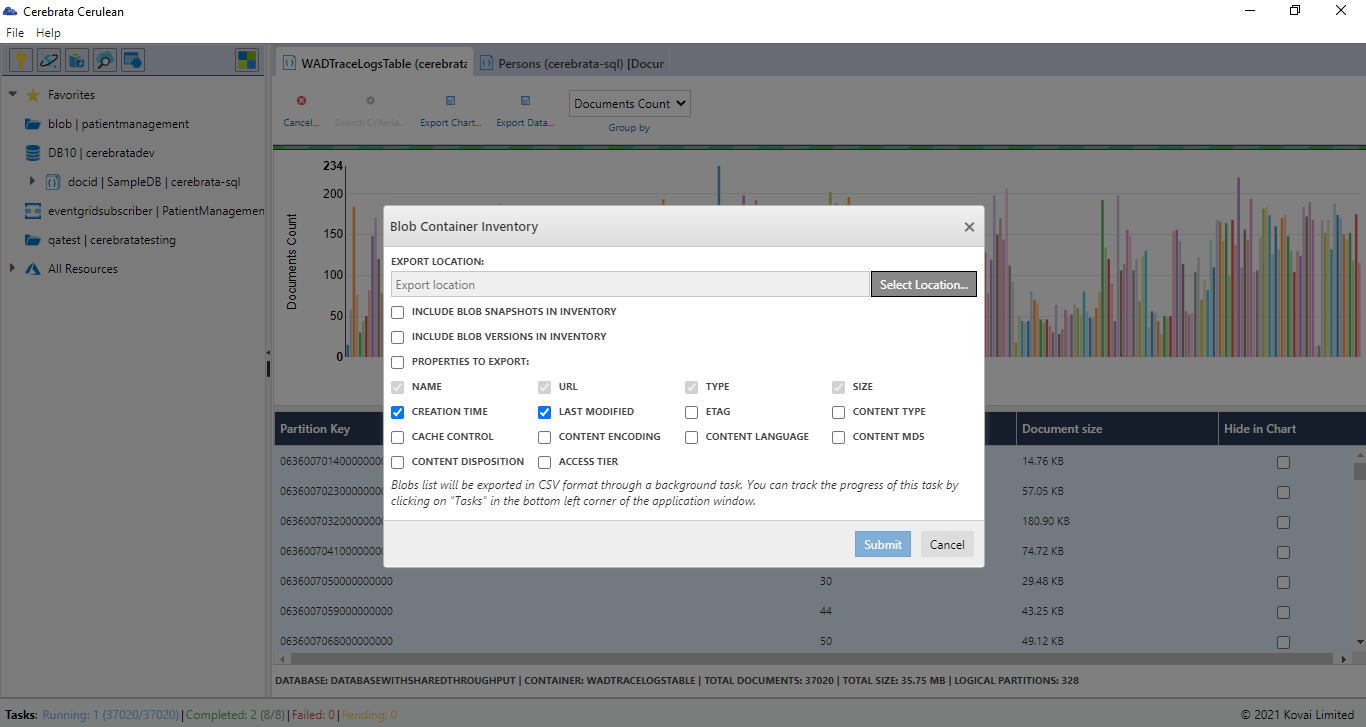Image resolution: width=1366 pixels, height=727 pixels.
Task: Open the Help menu
Action: coord(48,33)
